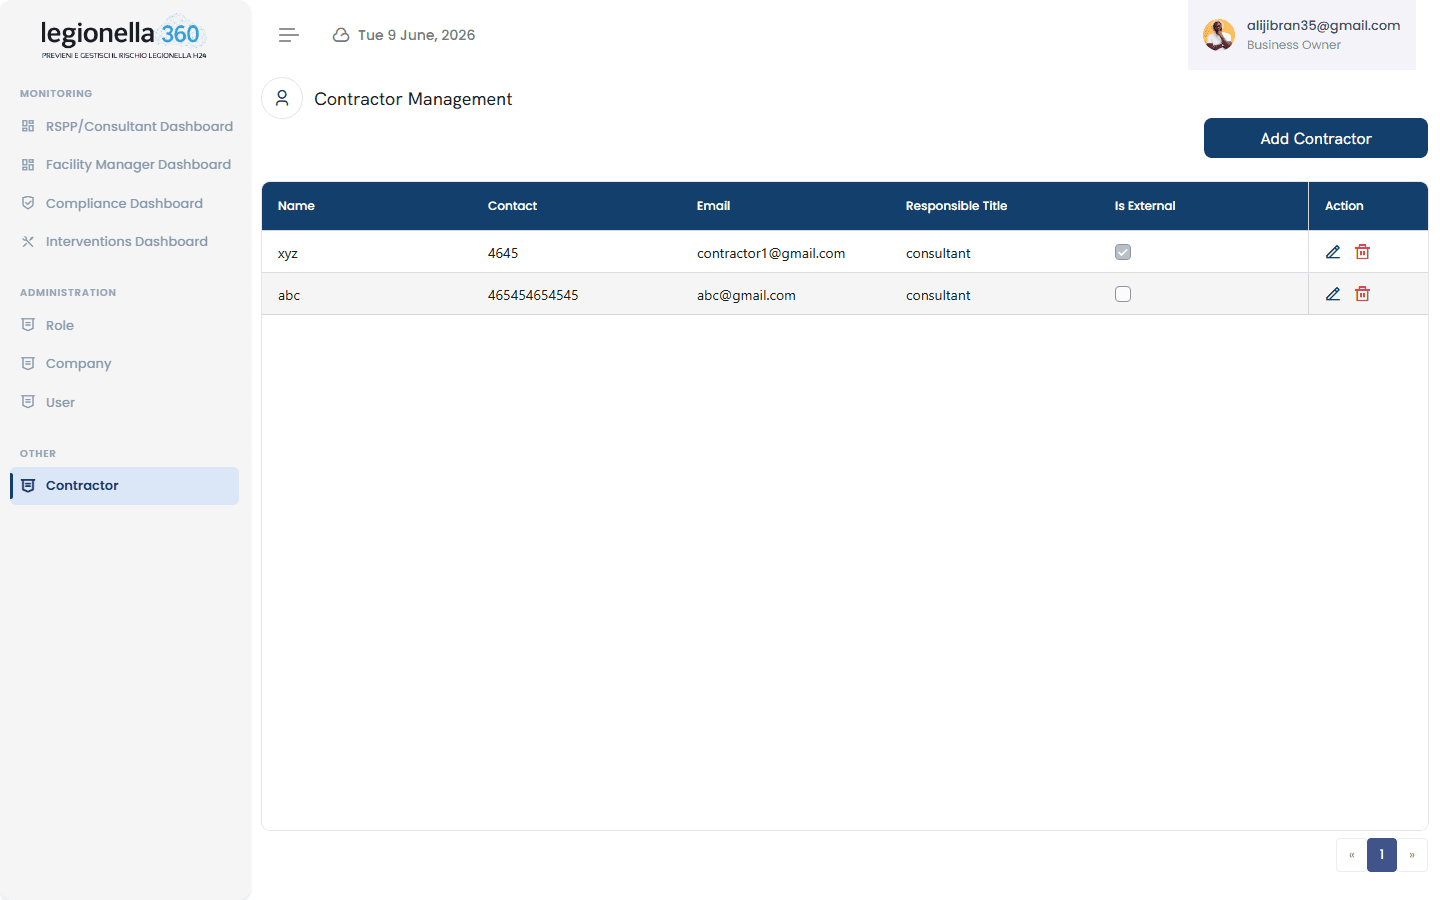Toggle Is External checkbox for xyz
1440x900 pixels.
point(1123,252)
